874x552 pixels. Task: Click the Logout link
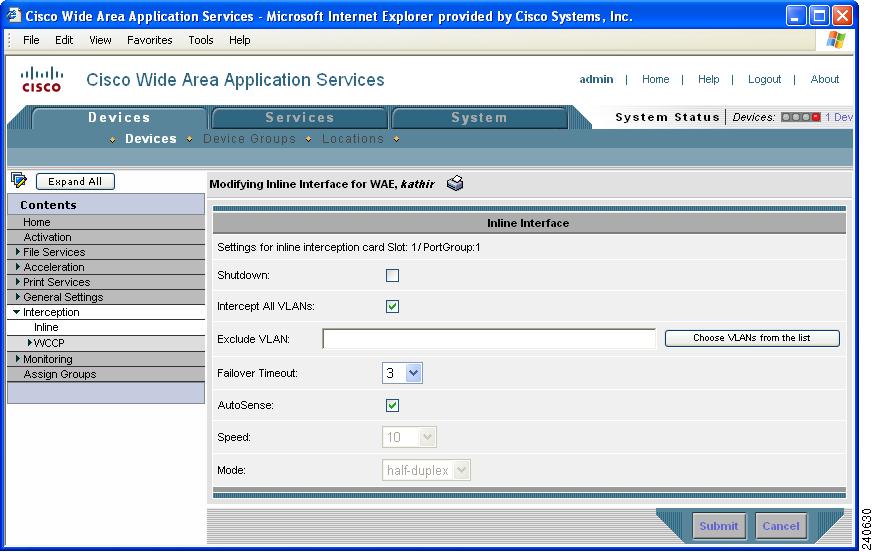click(764, 79)
